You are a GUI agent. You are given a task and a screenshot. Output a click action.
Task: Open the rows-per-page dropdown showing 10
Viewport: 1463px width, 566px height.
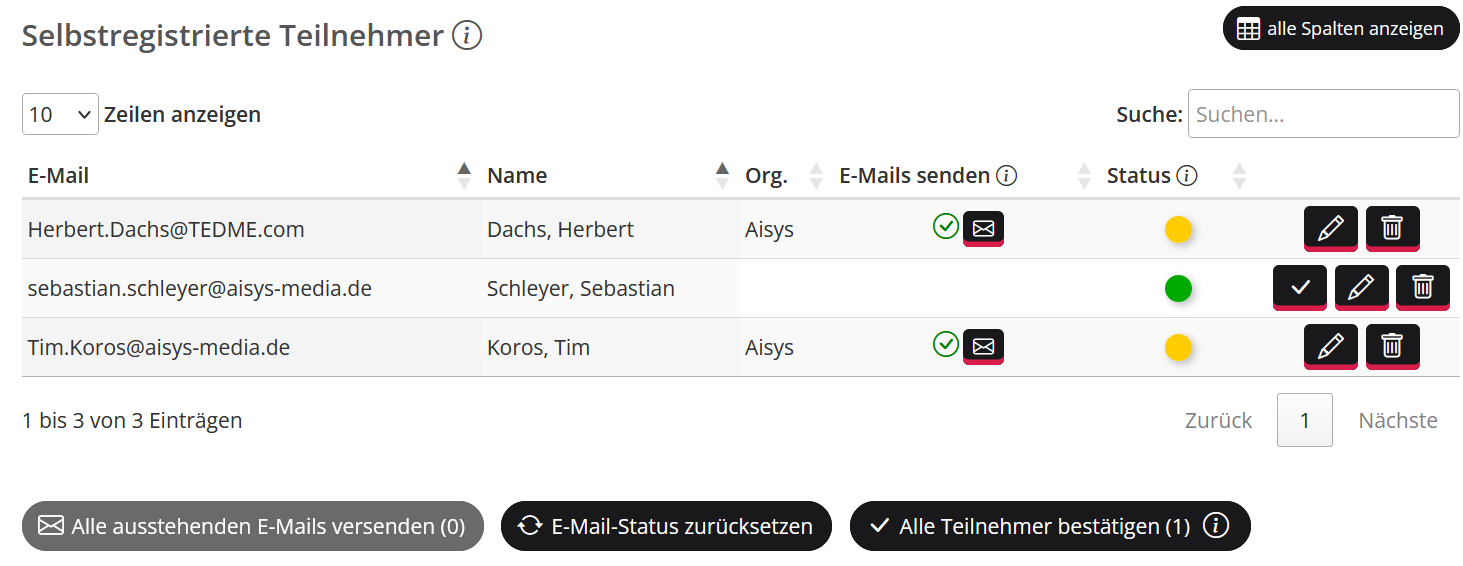[60, 114]
